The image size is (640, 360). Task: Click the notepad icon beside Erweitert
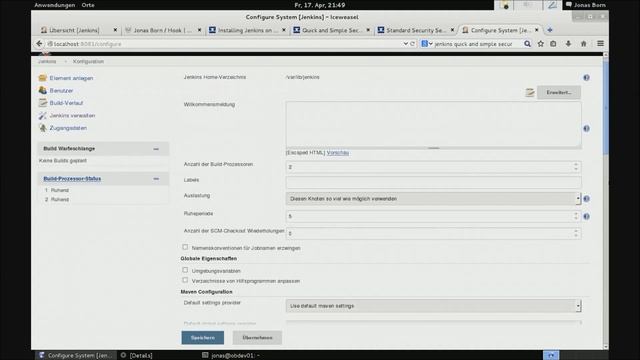coord(530,93)
